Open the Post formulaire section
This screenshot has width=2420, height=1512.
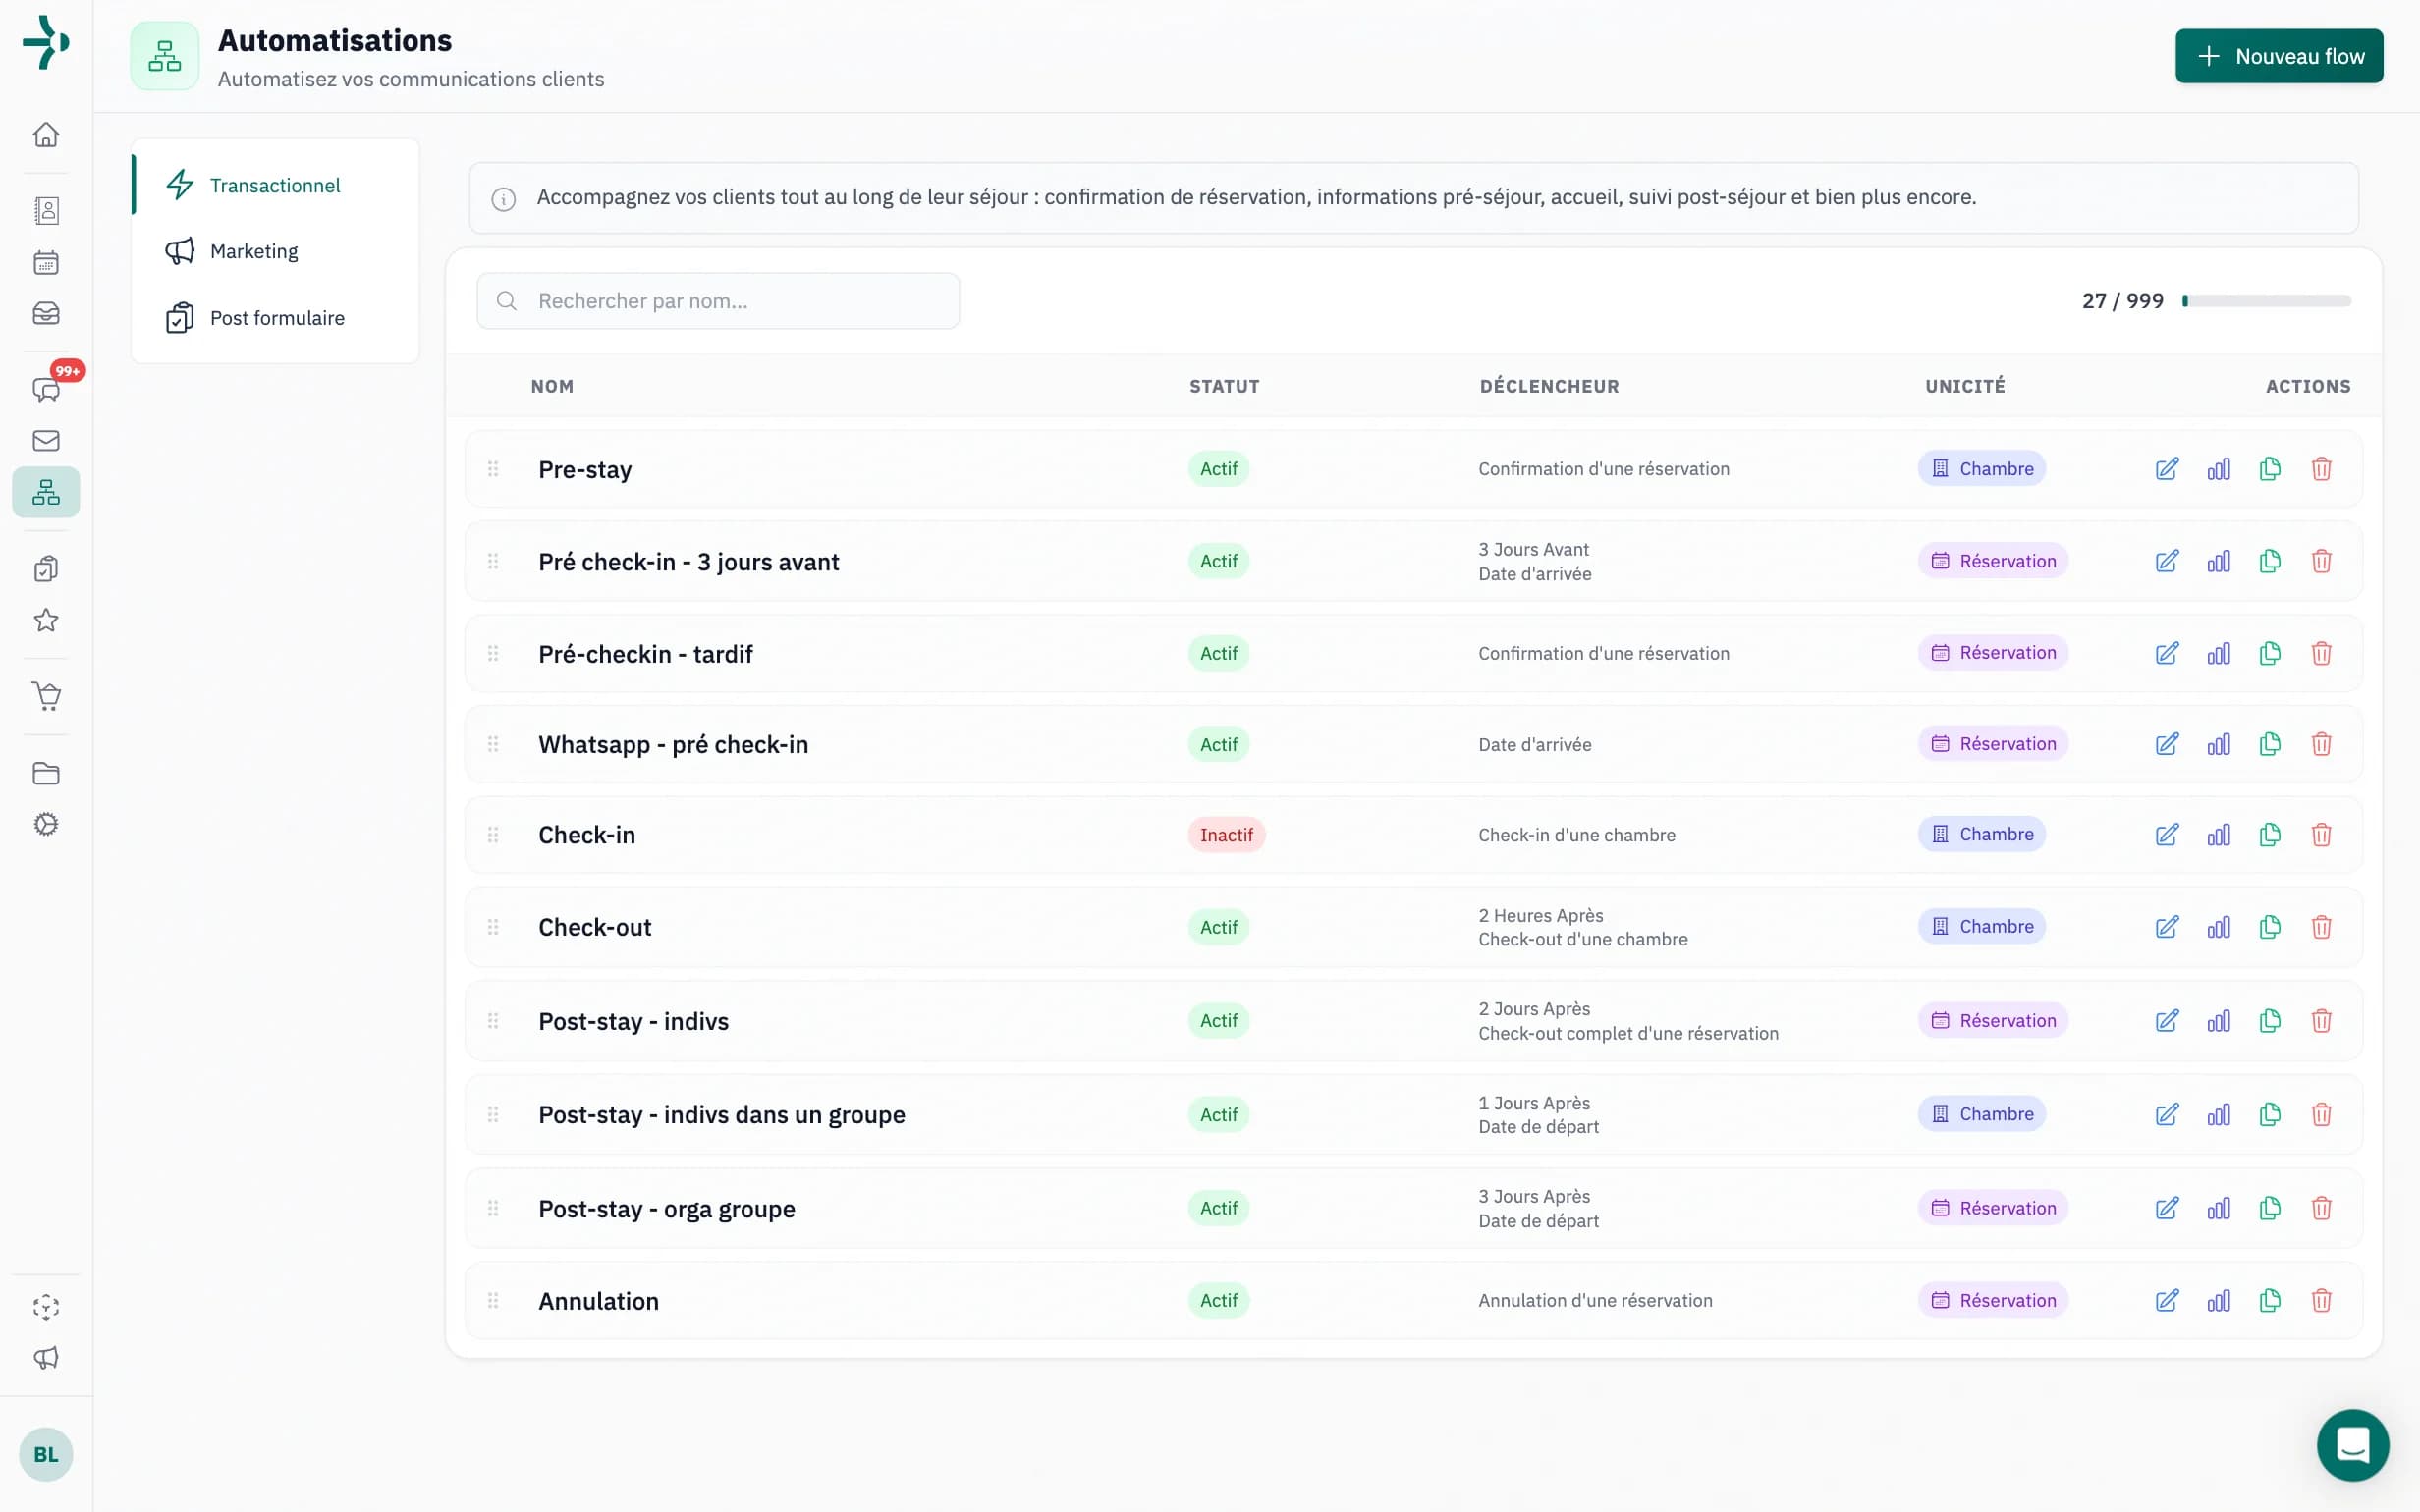pyautogui.click(x=276, y=317)
